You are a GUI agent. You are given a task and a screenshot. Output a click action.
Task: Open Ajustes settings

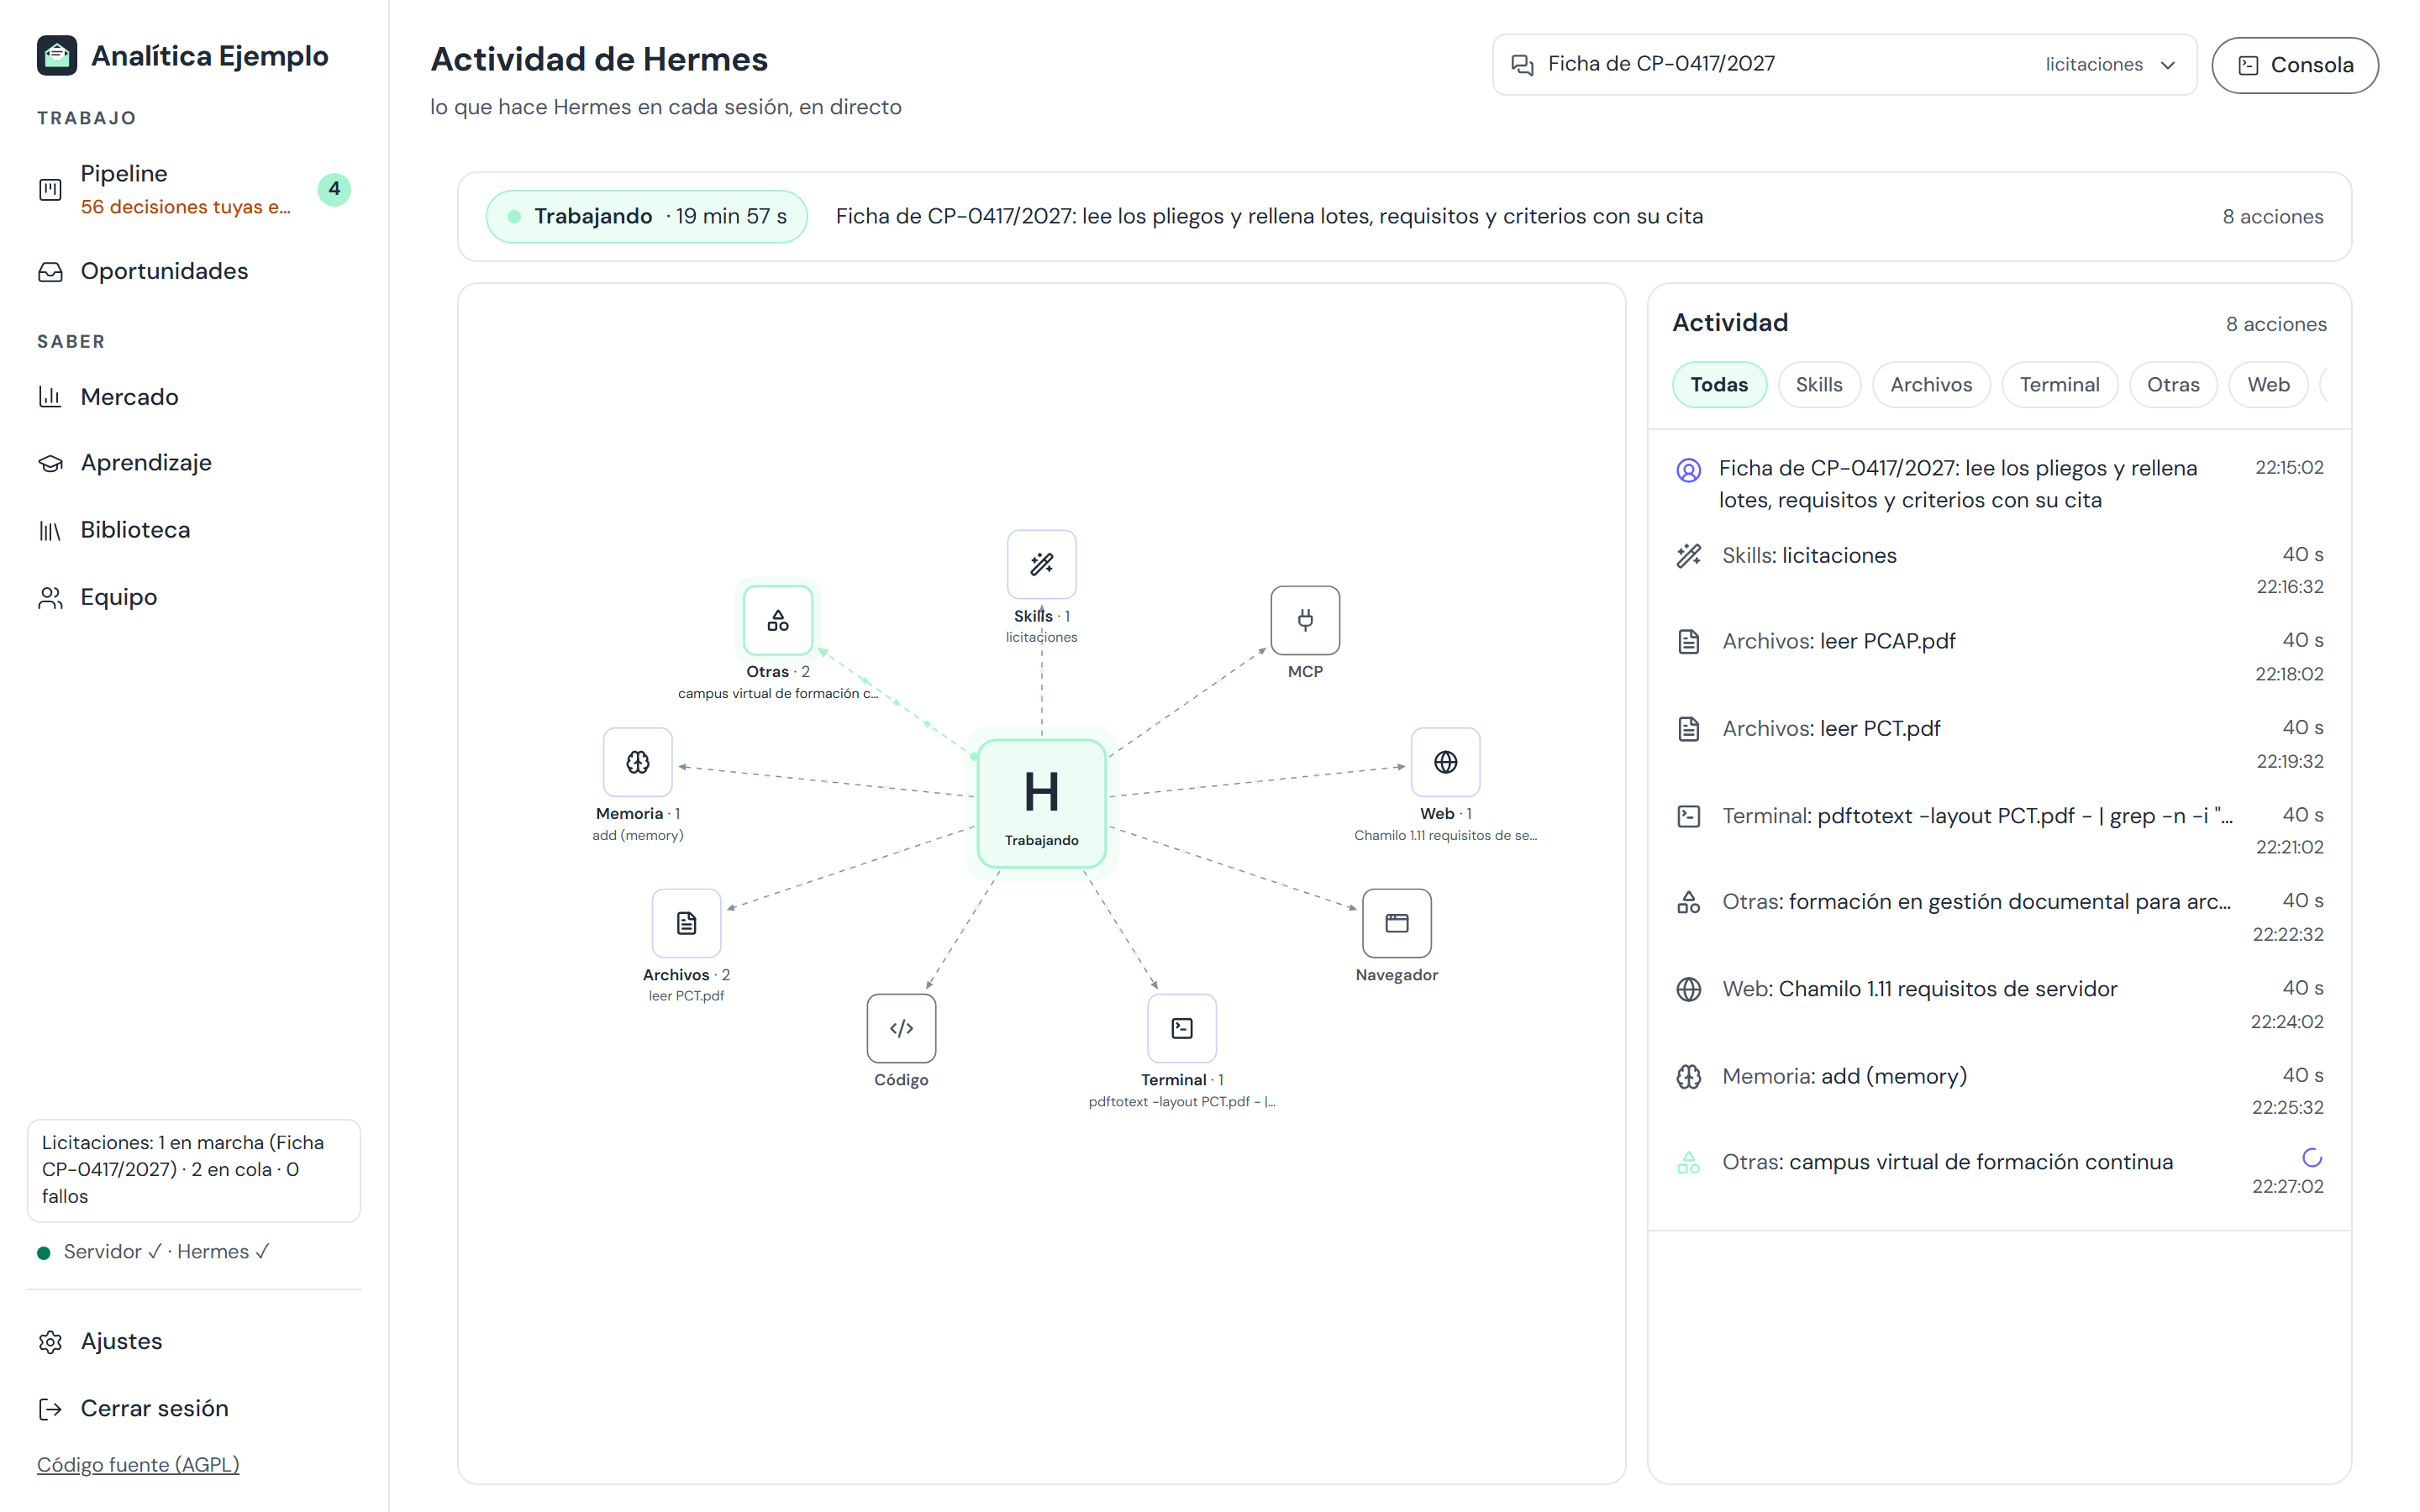click(194, 1341)
